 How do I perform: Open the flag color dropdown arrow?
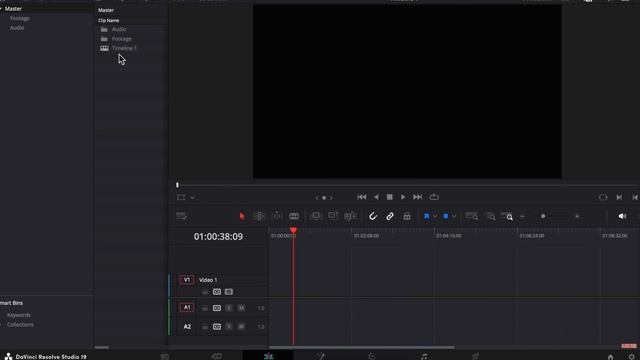click(x=435, y=216)
